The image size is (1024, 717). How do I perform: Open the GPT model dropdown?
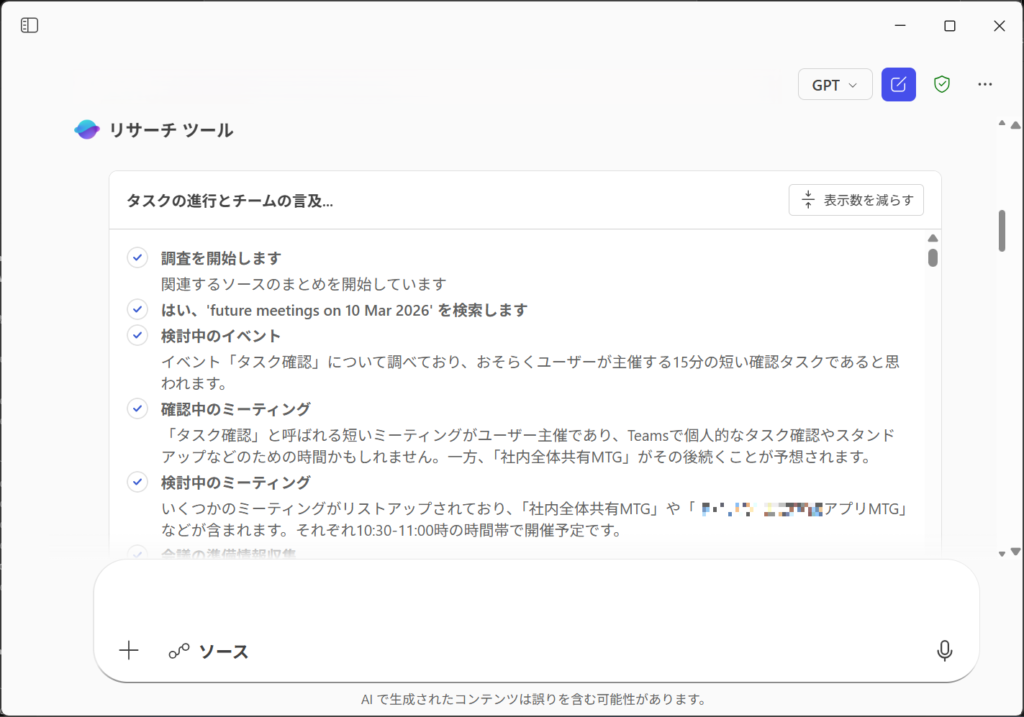[x=835, y=85]
